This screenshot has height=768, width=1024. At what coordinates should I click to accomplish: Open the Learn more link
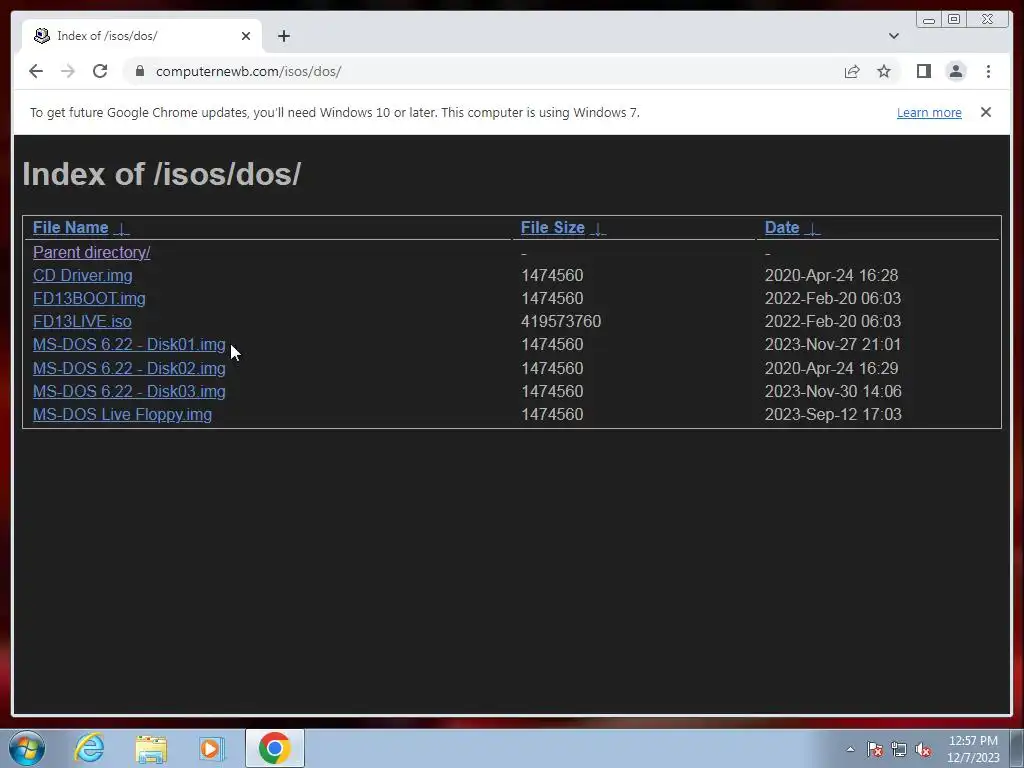pos(929,112)
